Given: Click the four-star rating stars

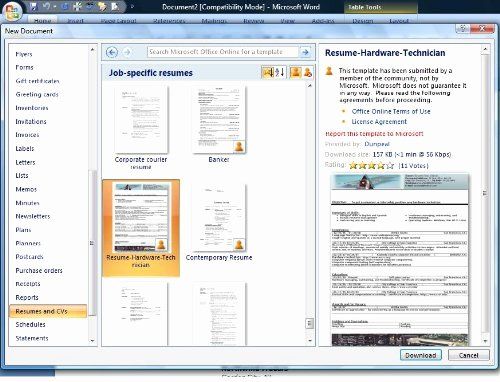Looking at the screenshot, I should [371, 165].
